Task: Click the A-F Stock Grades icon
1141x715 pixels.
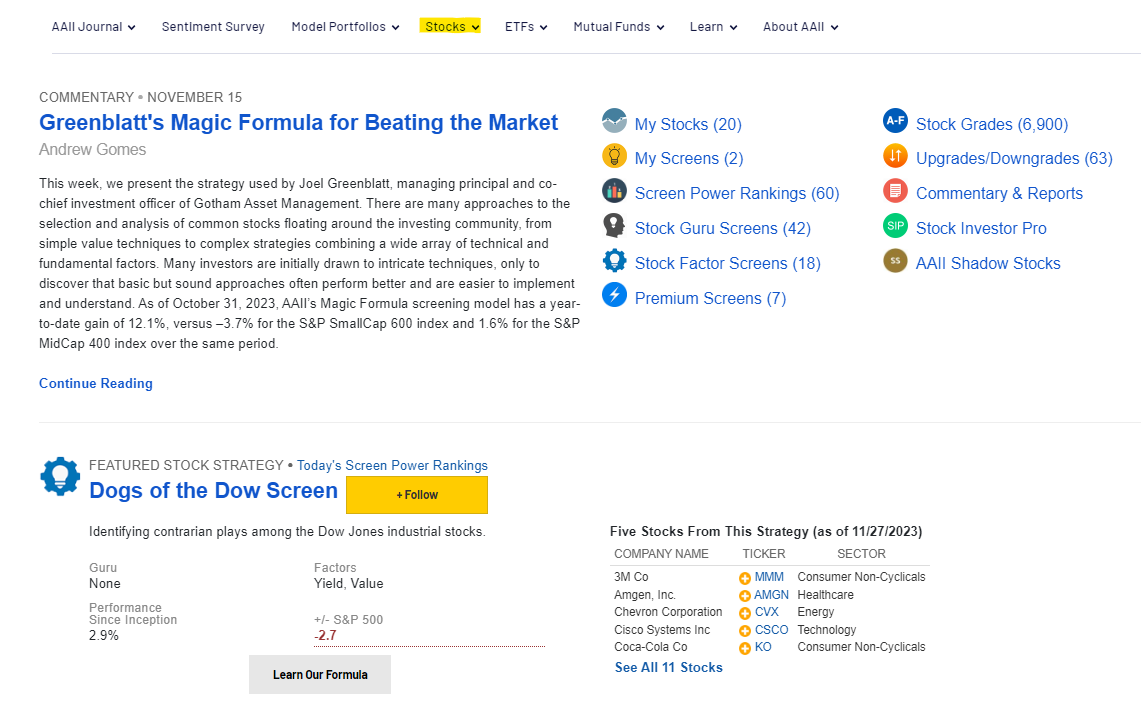Action: [895, 121]
